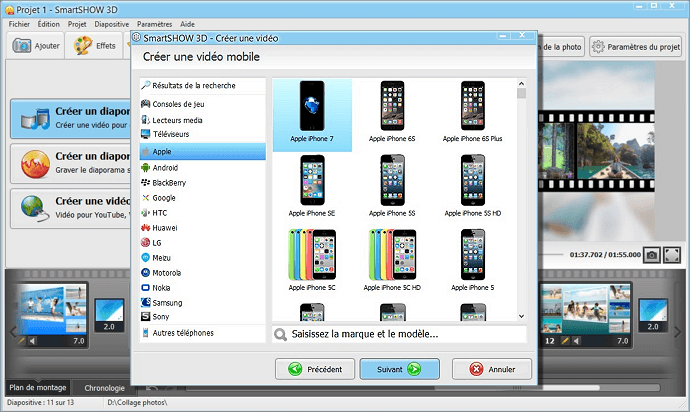
Task: Open the Résultats de la recherche category
Action: 203,85
